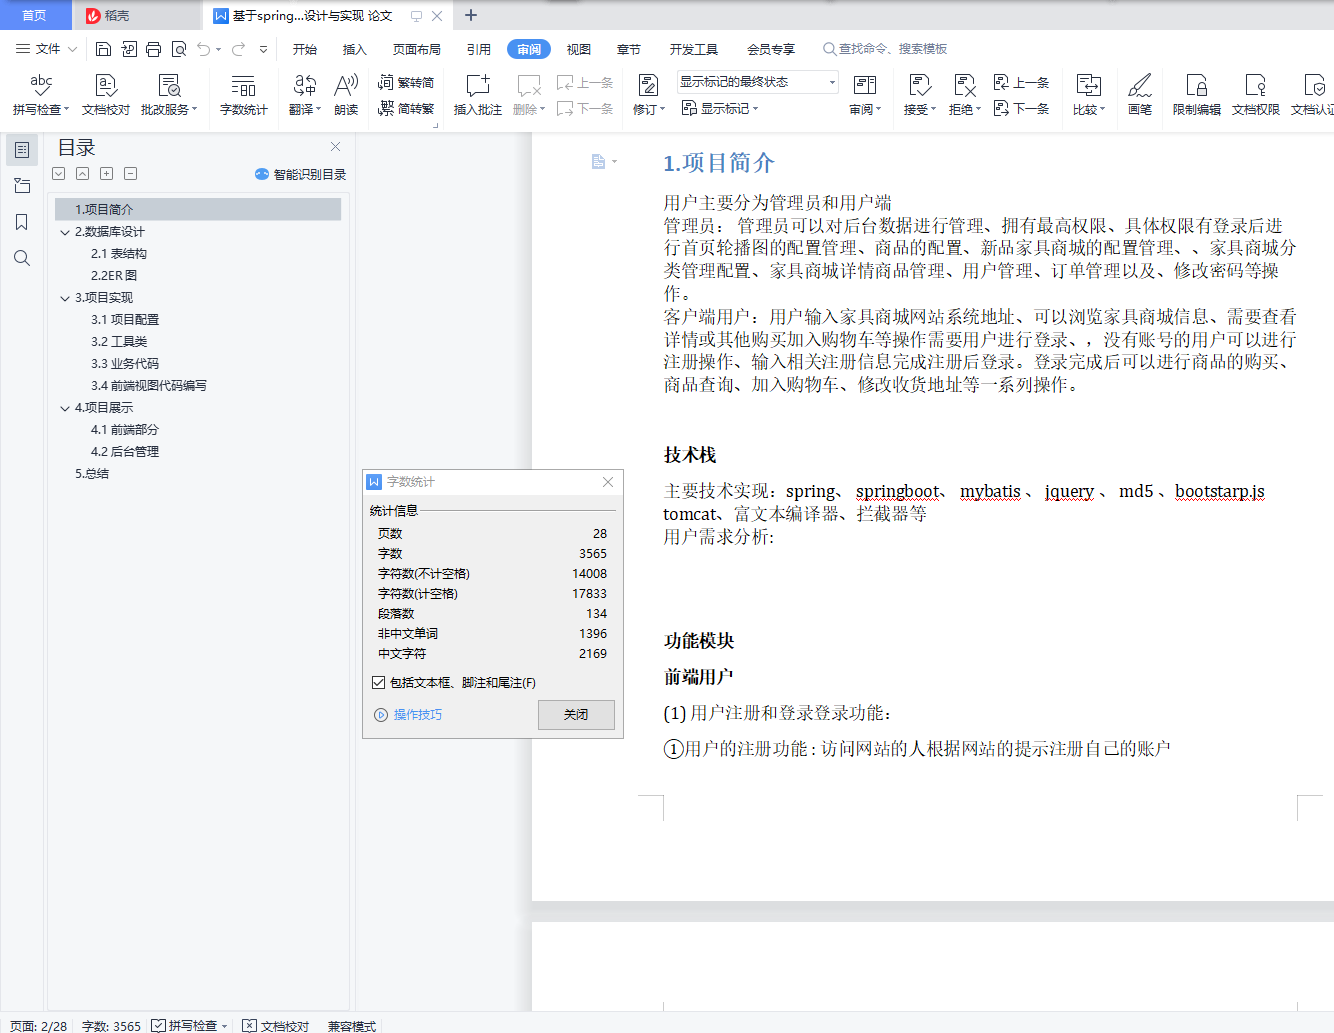The image size is (1334, 1033).
Task: Collapse the 4.项目展示 outline node
Action: (x=65, y=408)
